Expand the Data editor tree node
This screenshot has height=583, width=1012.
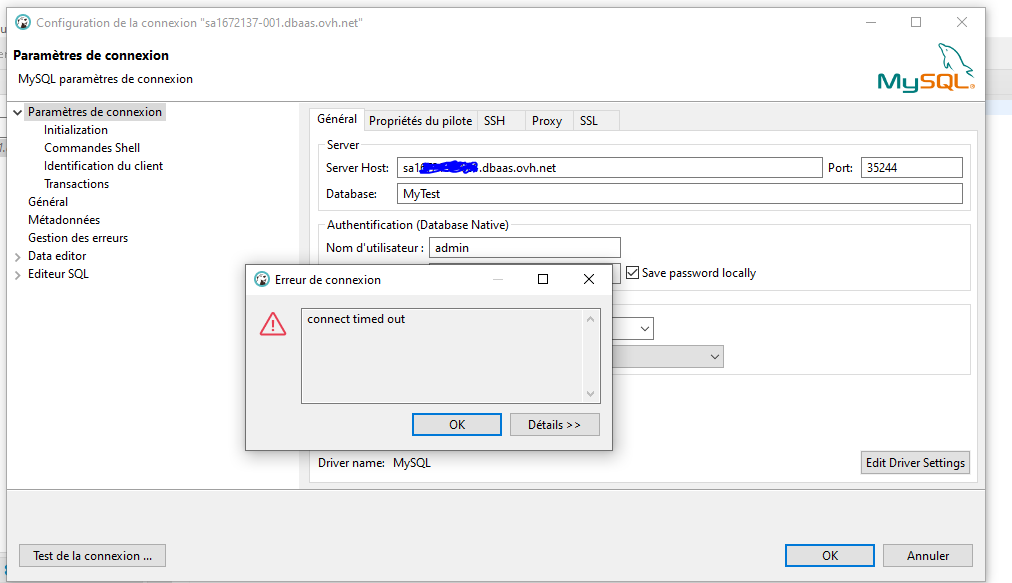click(x=17, y=257)
